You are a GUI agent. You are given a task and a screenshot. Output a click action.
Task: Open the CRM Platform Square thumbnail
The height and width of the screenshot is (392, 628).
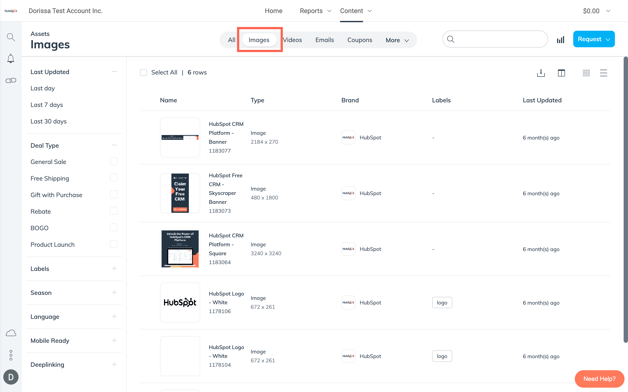point(180,249)
